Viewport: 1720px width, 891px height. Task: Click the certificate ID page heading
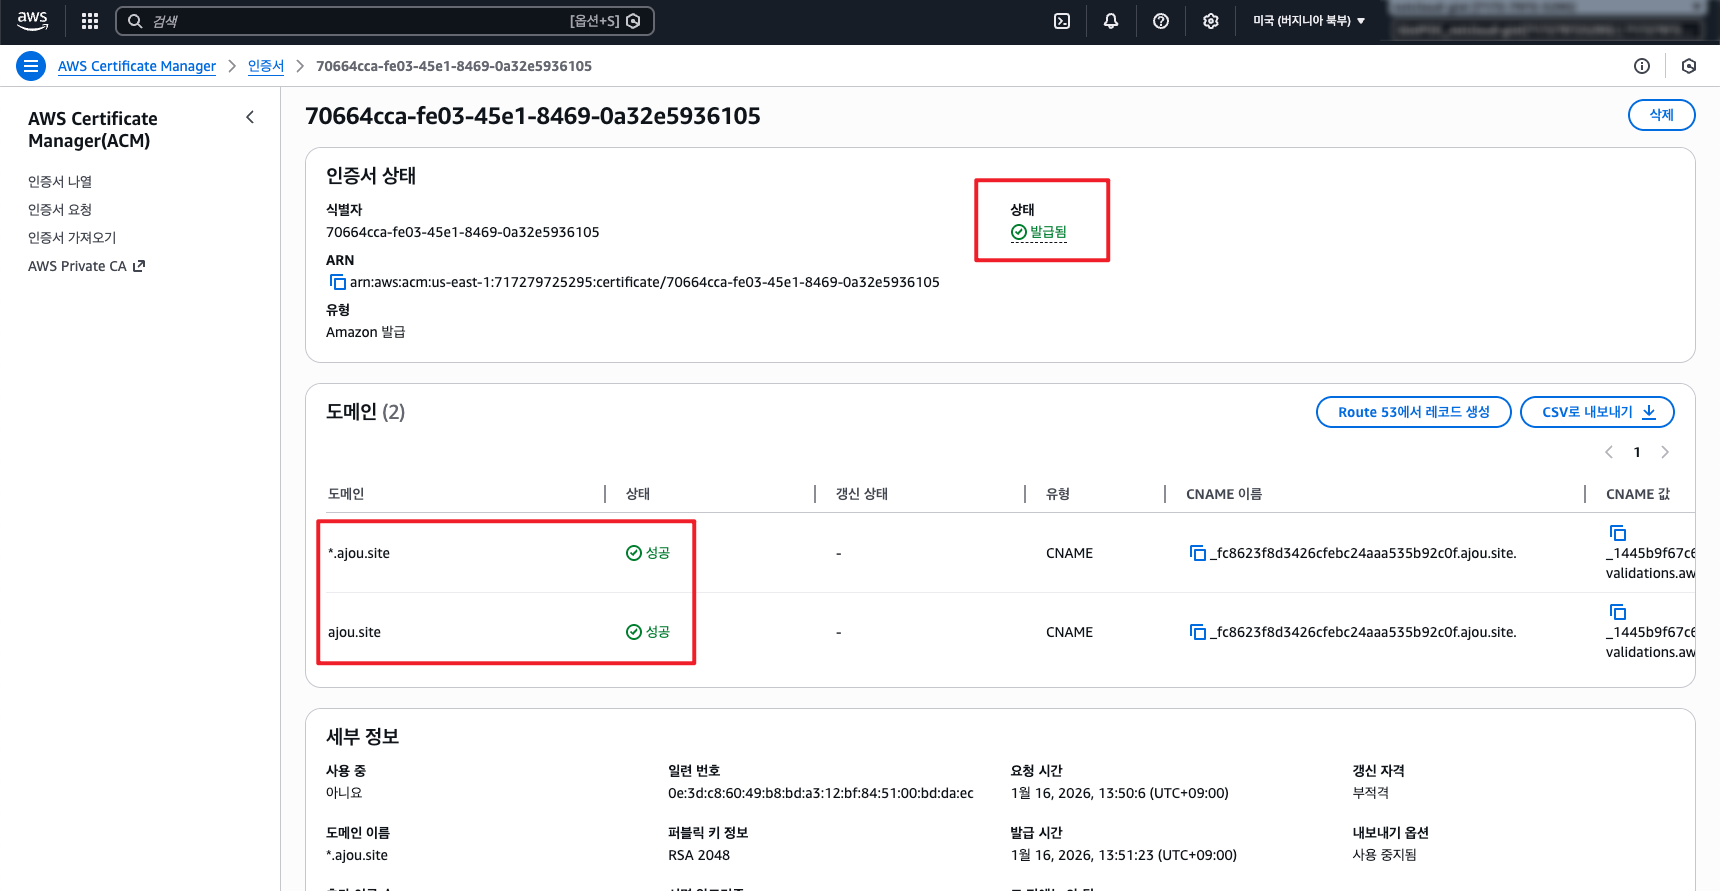(533, 116)
